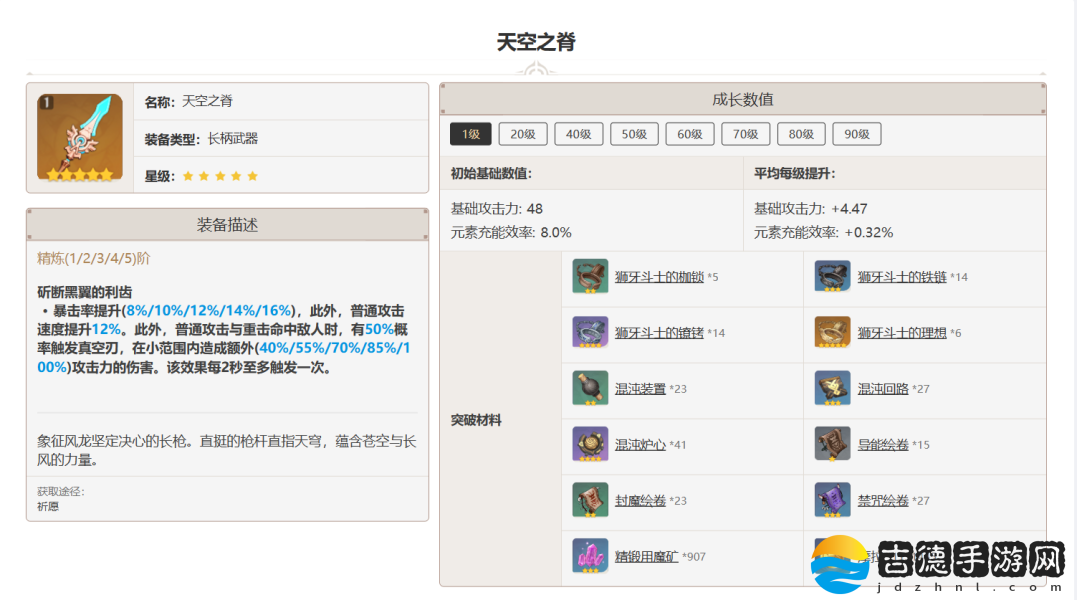Select the 狮牙斗士的镣铐 item icon
The width and height of the screenshot is (1077, 600).
pos(590,332)
